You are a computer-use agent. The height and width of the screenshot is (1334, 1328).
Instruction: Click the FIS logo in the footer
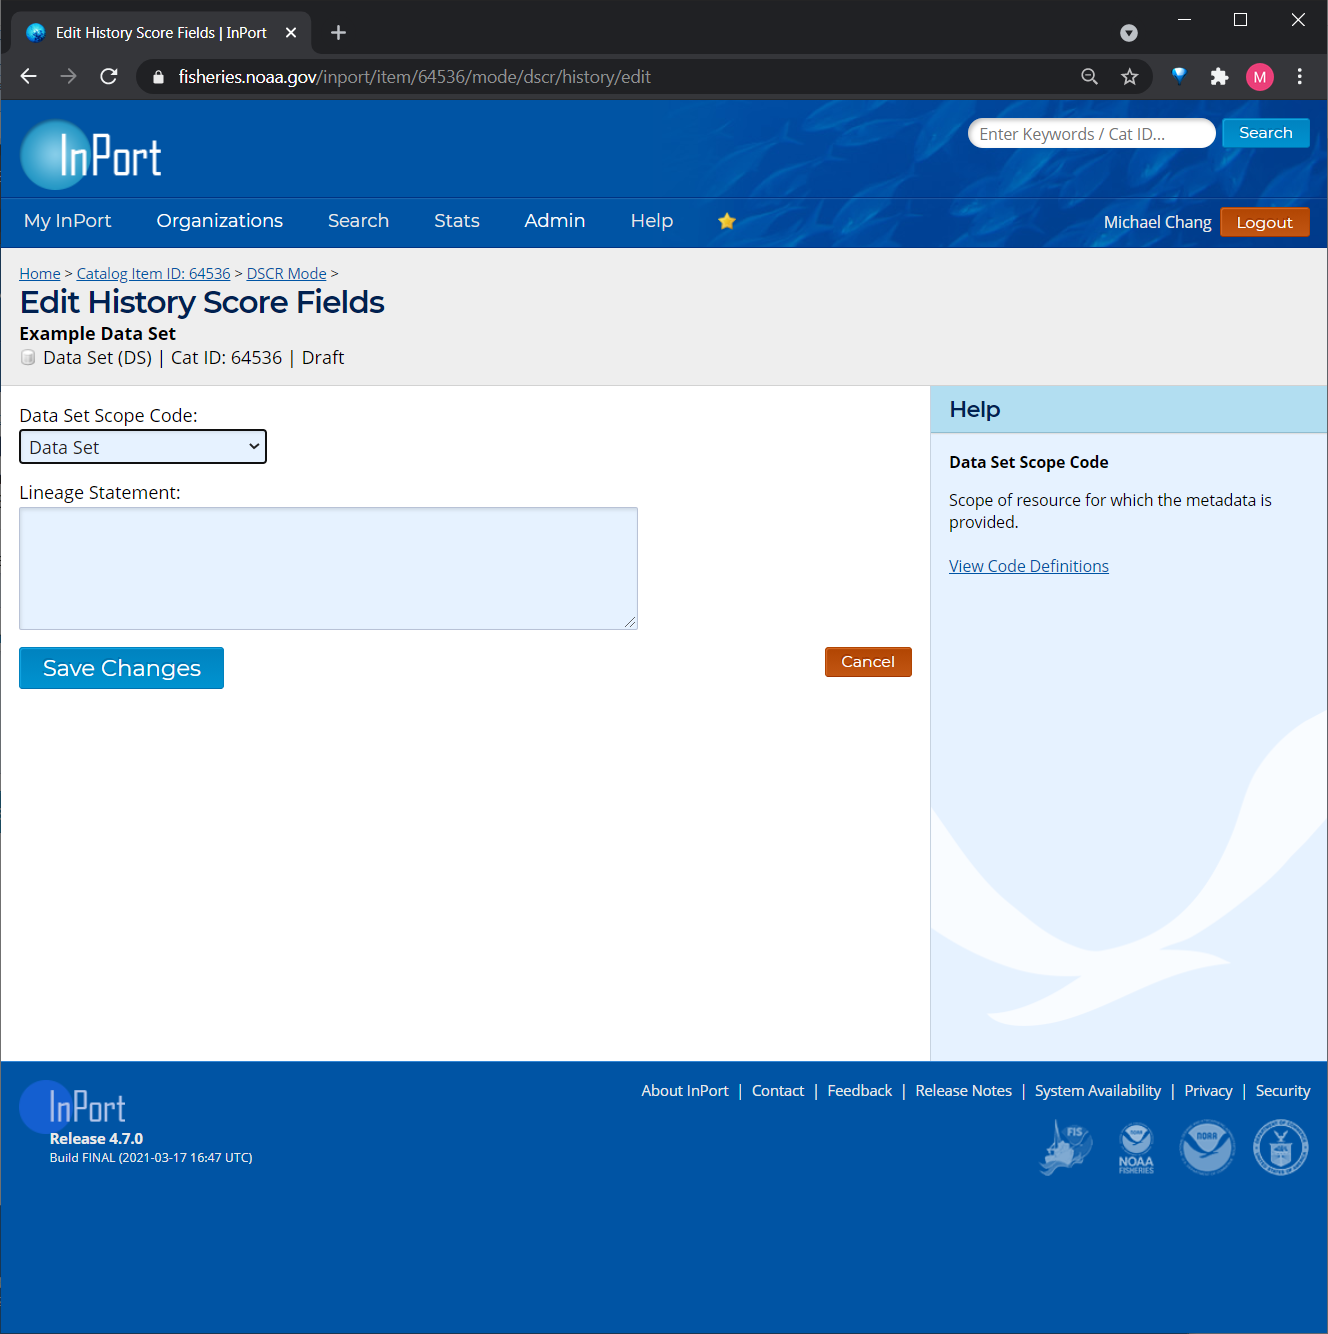click(1067, 1147)
